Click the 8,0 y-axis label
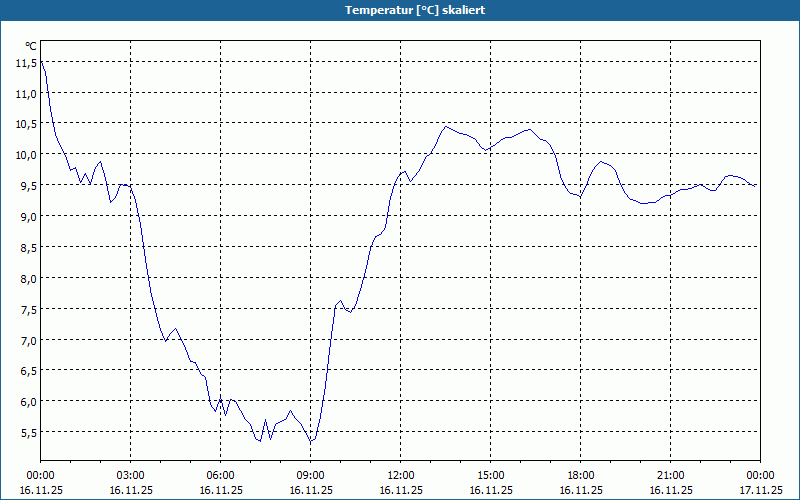Image resolution: width=800 pixels, height=500 pixels. (29, 279)
